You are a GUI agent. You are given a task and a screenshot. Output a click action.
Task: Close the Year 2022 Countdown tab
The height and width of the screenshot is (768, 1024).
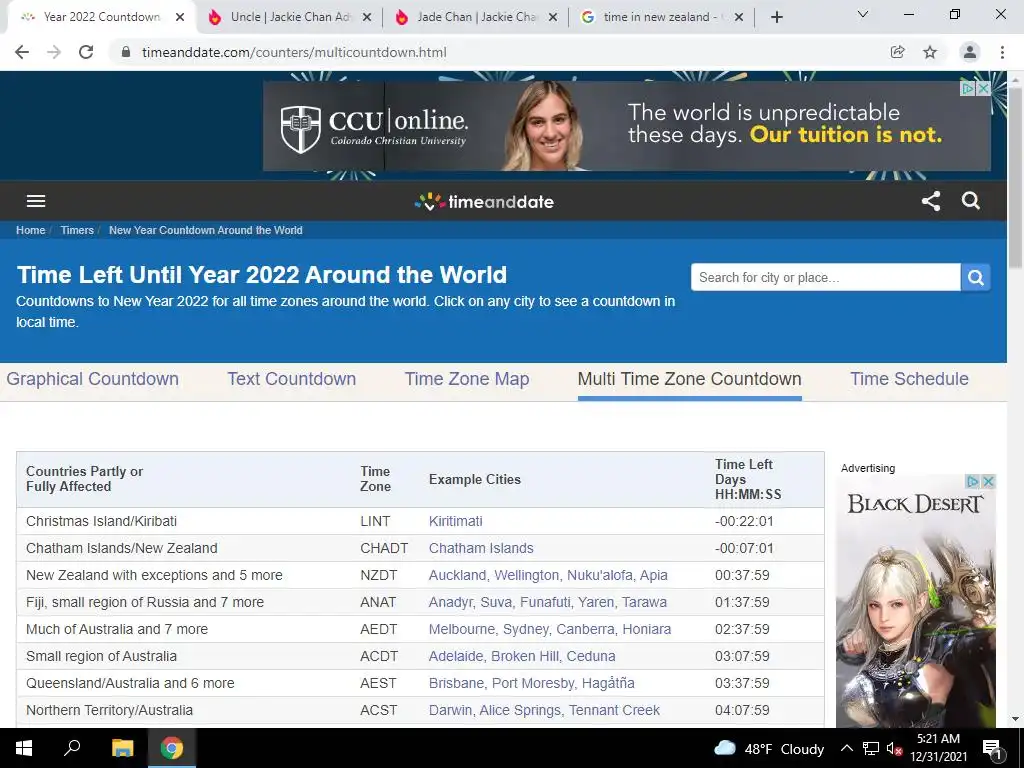click(180, 18)
